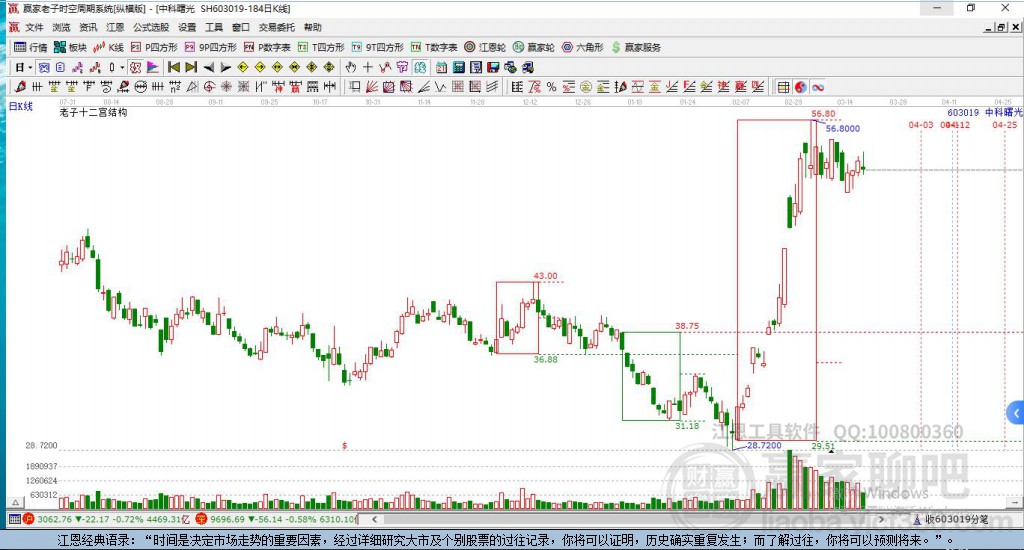The width and height of the screenshot is (1024, 550).
Task: Open the 文件 menu
Action: tap(33, 27)
